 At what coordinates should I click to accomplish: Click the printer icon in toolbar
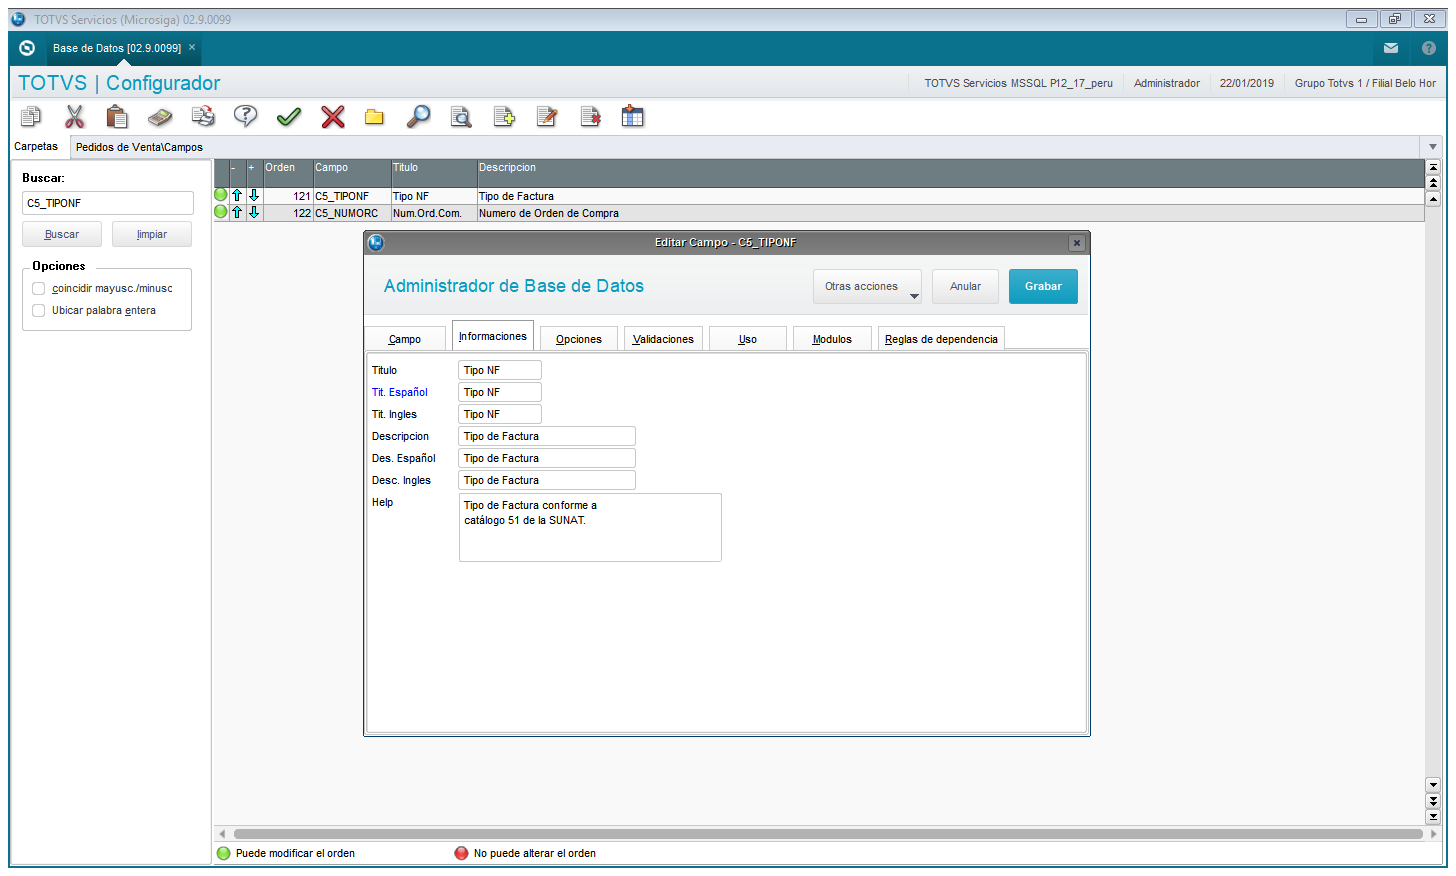pos(203,117)
